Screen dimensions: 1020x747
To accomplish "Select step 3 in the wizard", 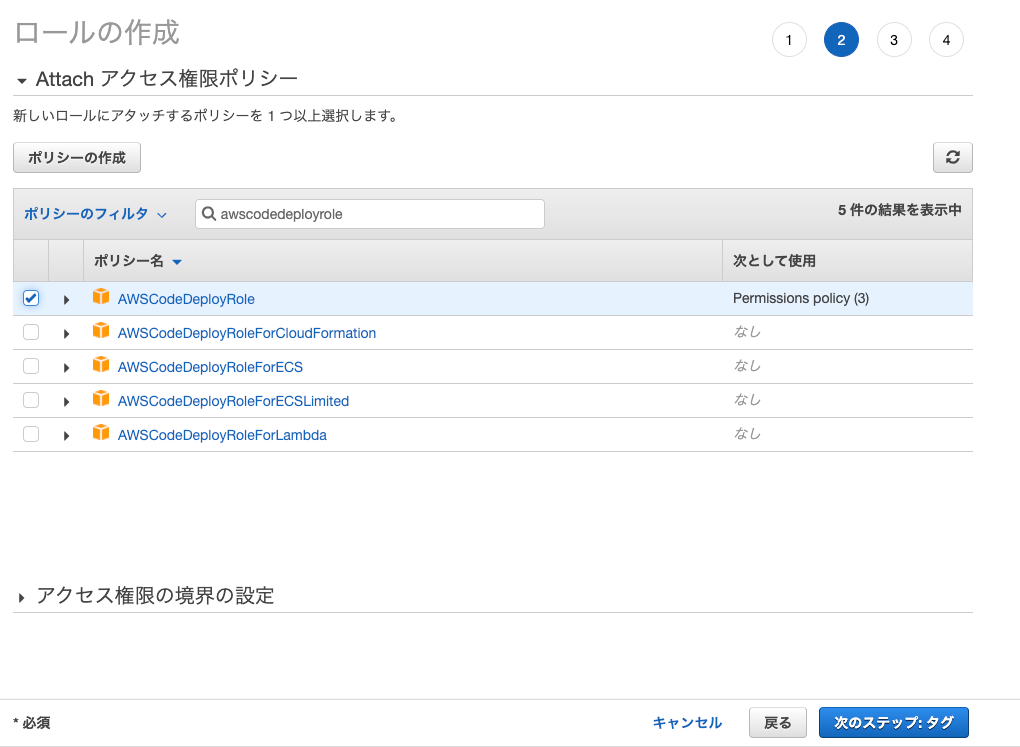I will [x=893, y=39].
